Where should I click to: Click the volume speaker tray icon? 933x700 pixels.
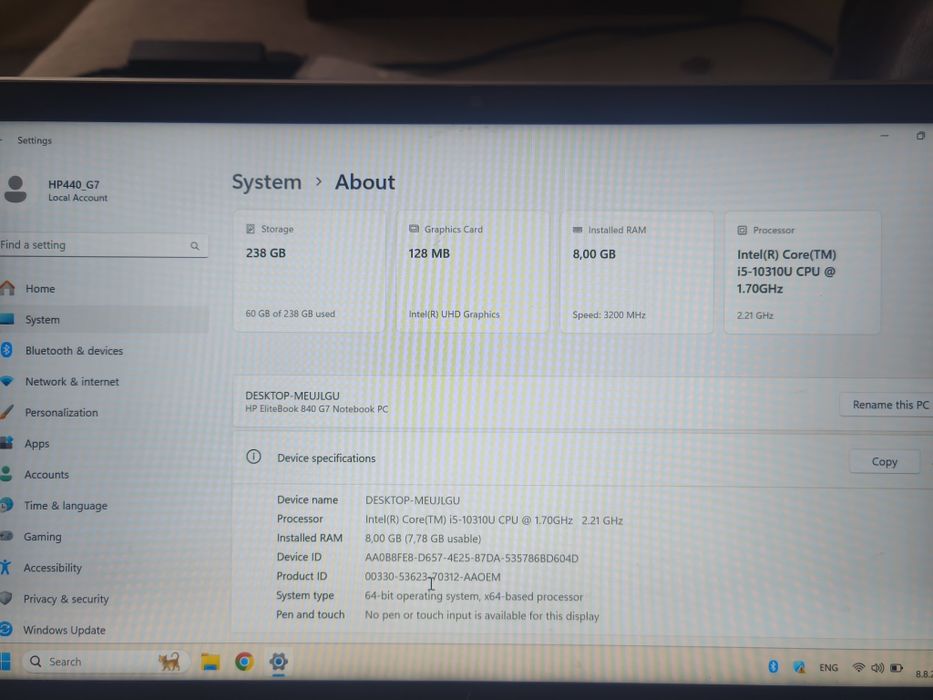point(877,668)
